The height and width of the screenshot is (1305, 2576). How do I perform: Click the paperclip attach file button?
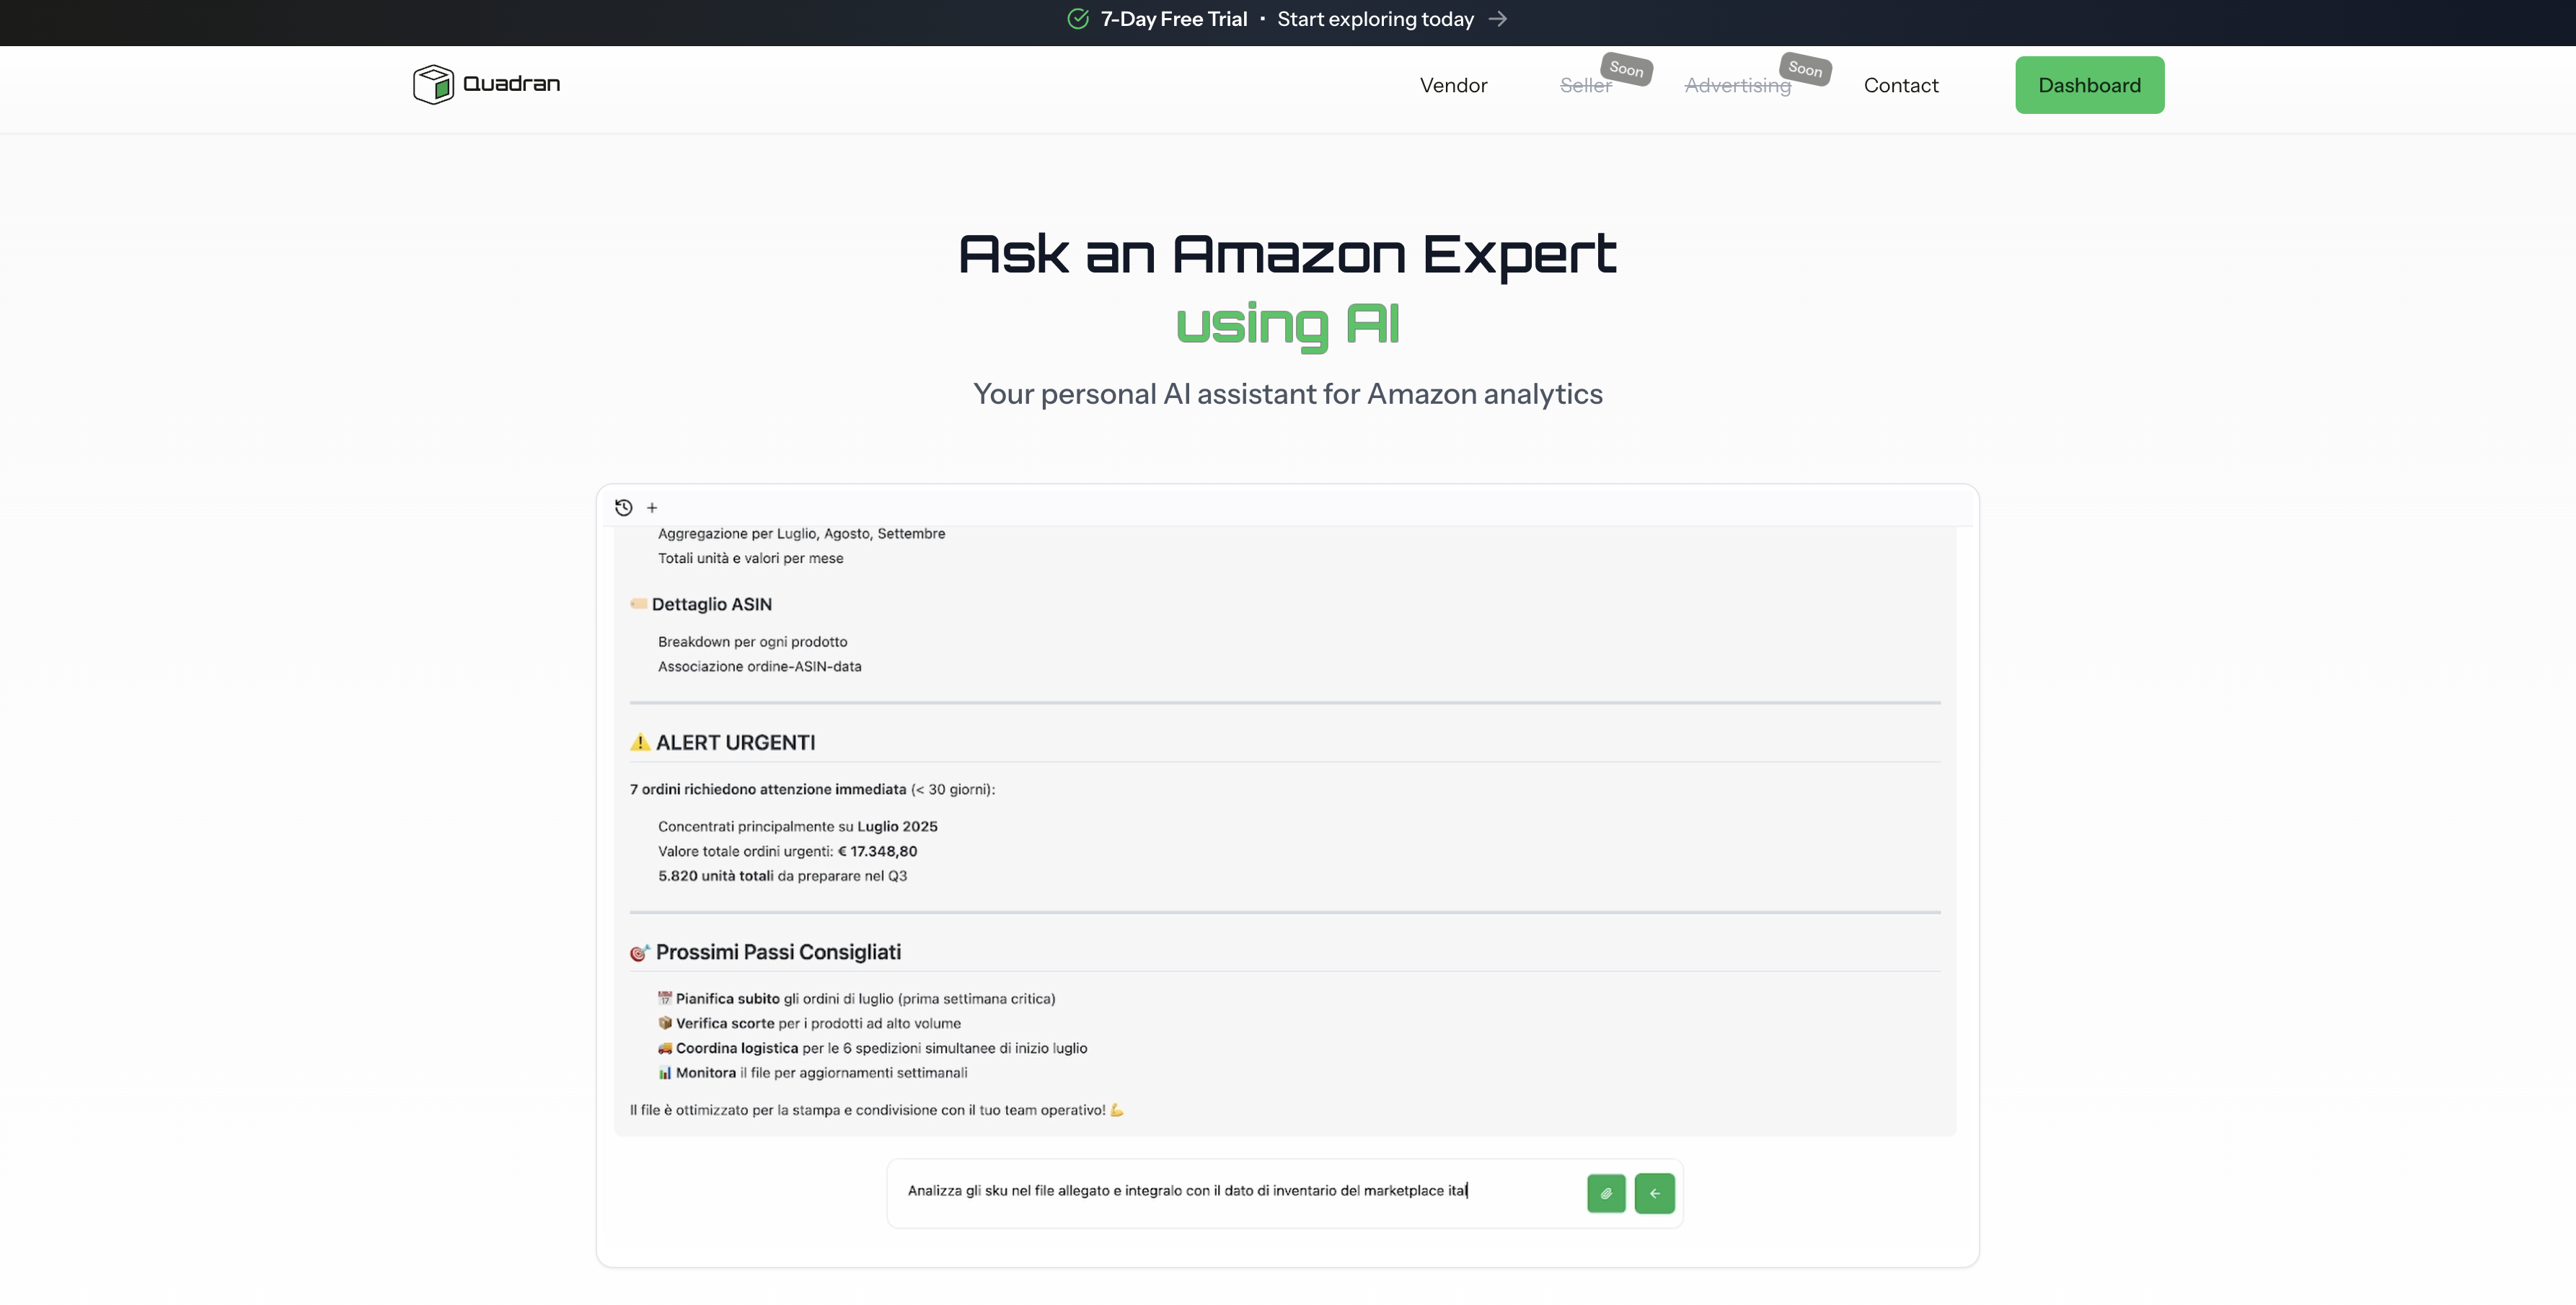1606,1193
